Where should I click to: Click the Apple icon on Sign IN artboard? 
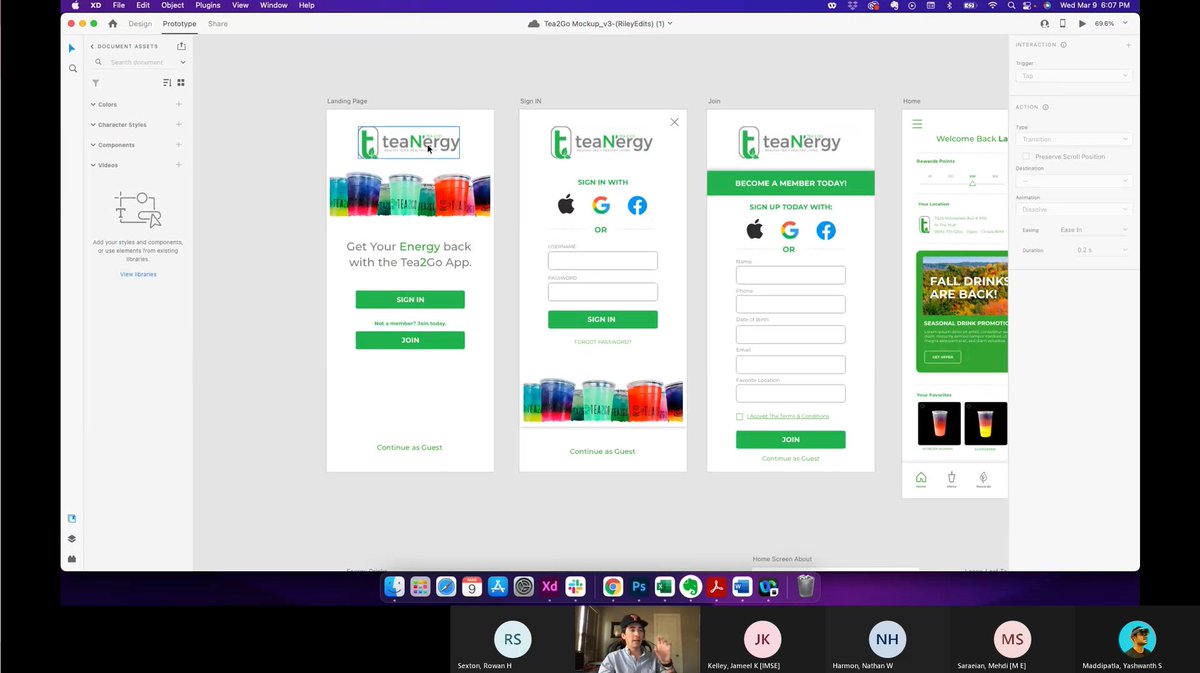566,205
